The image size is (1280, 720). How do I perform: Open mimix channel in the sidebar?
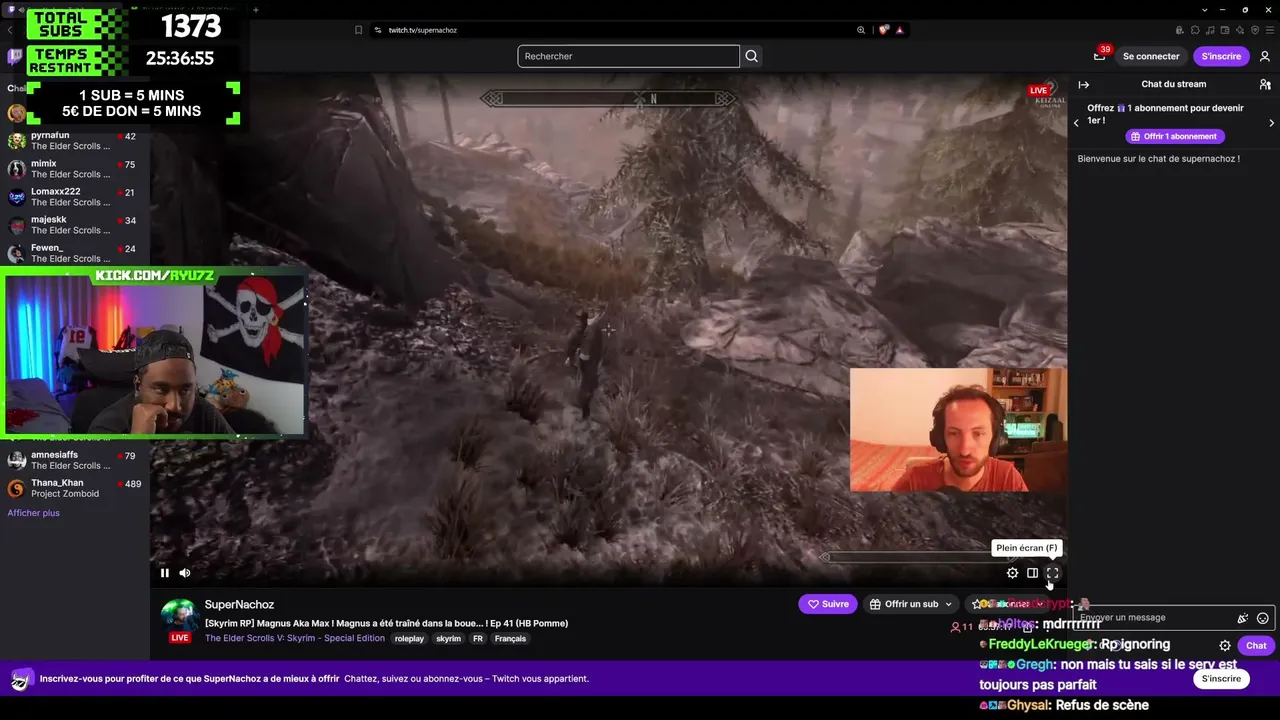[x=75, y=169]
